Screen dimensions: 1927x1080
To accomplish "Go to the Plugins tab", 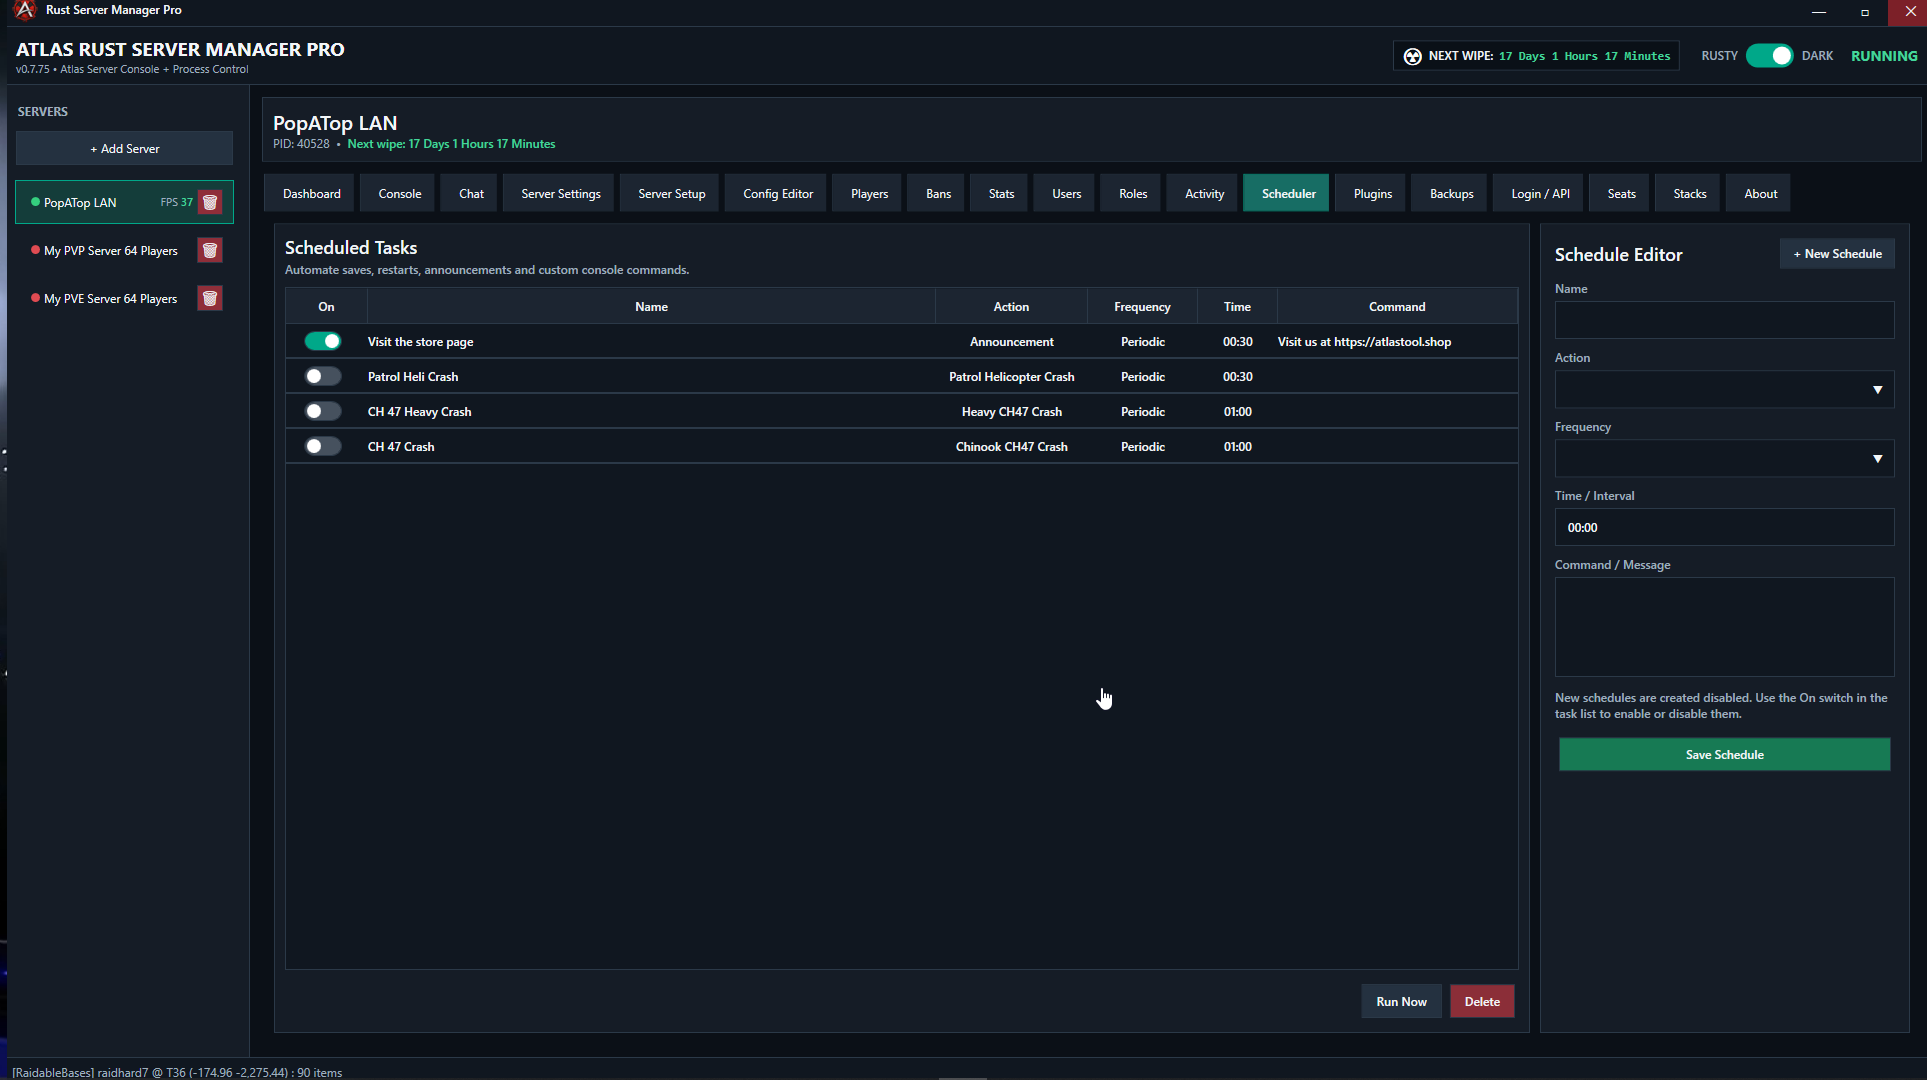I will coord(1372,193).
